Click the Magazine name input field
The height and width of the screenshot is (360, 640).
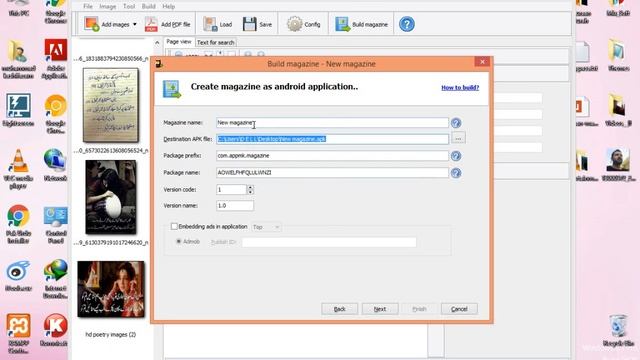332,122
